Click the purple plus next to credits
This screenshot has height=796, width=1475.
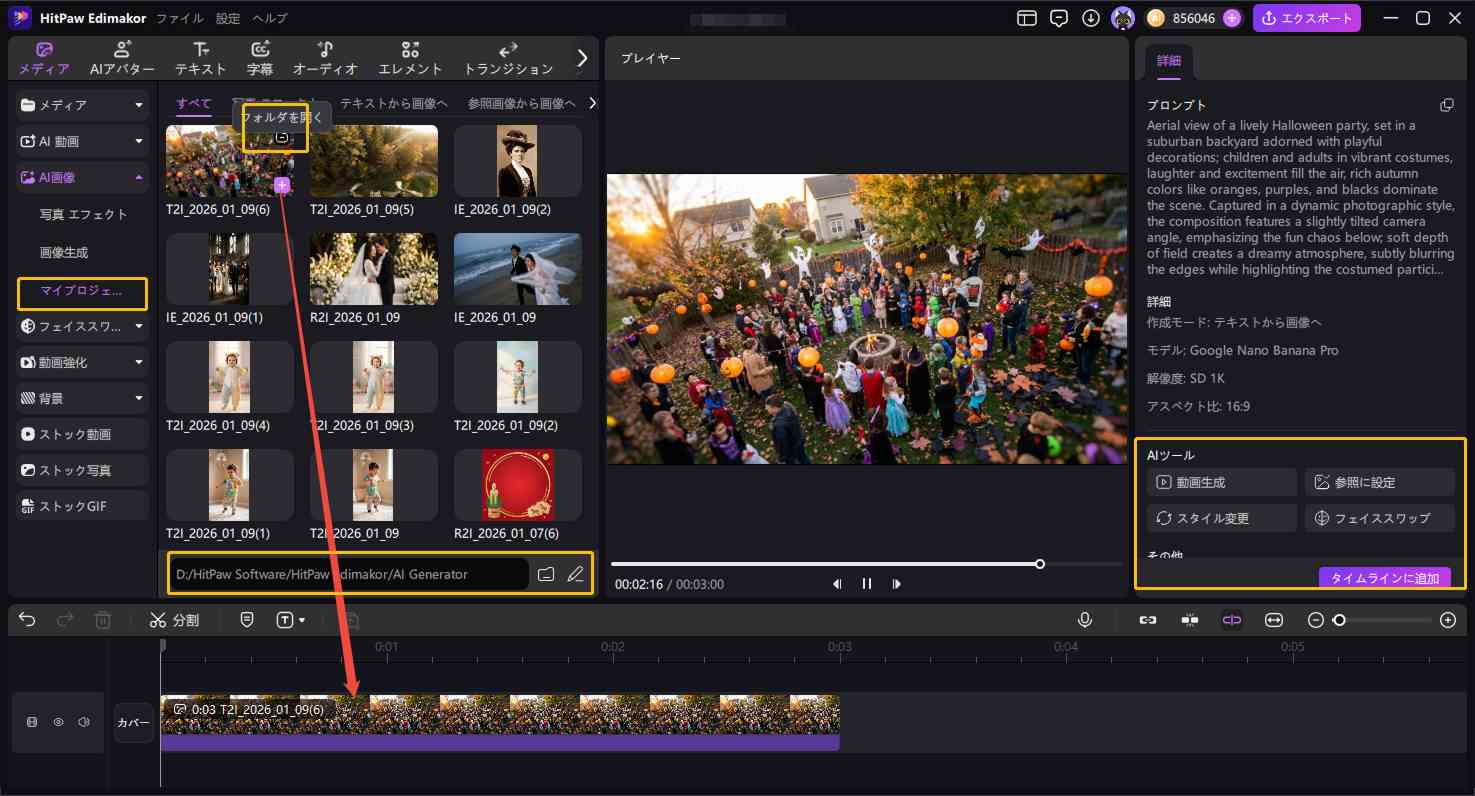point(1232,18)
